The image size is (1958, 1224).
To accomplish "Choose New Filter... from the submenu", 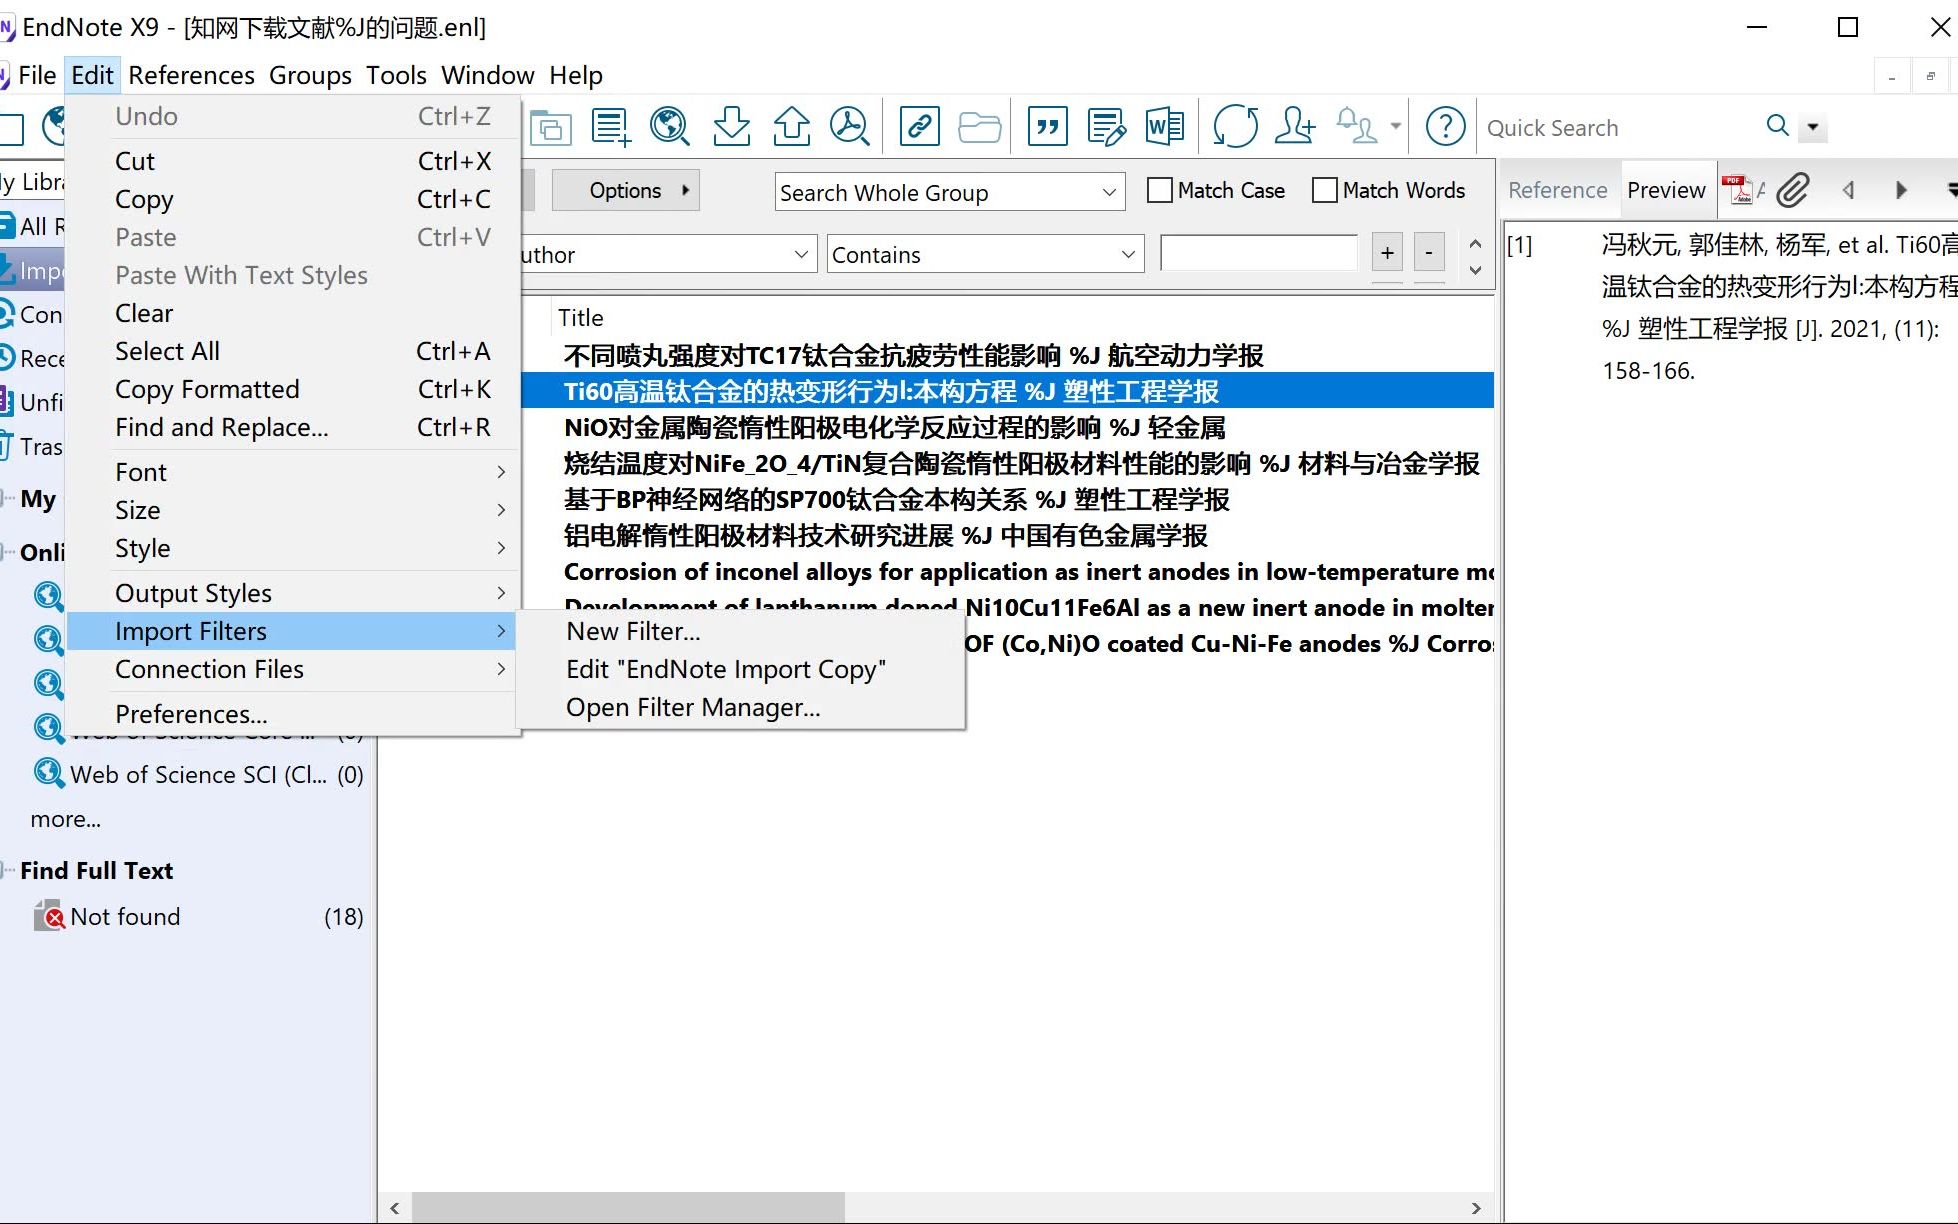I will coord(633,631).
